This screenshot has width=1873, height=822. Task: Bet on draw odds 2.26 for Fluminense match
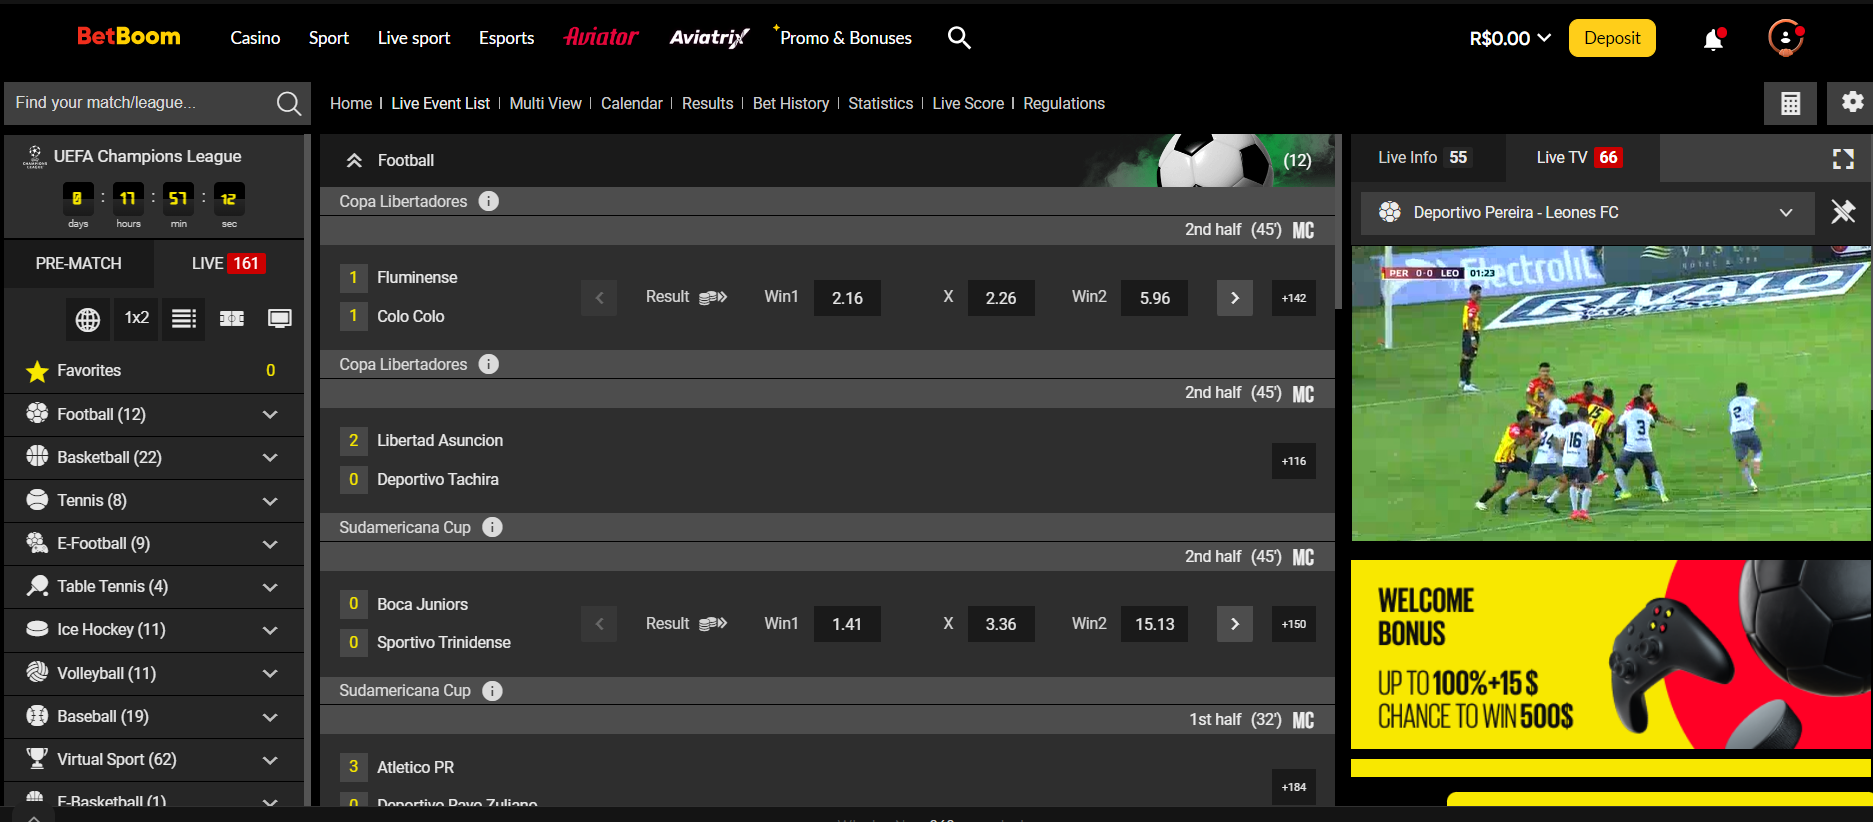click(x=1001, y=298)
